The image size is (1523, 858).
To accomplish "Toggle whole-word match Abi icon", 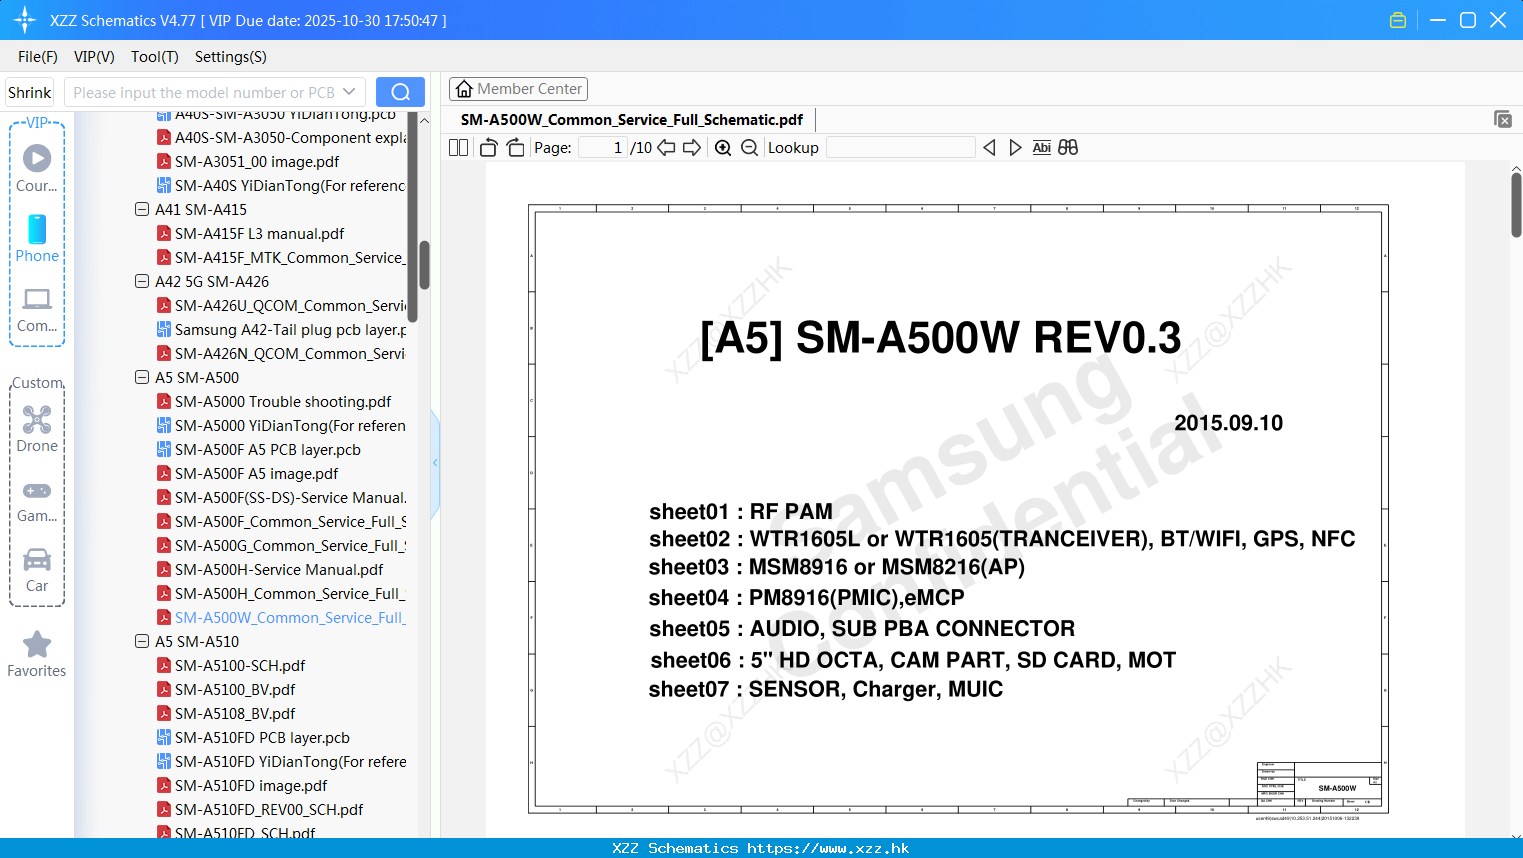I will [x=1041, y=147].
